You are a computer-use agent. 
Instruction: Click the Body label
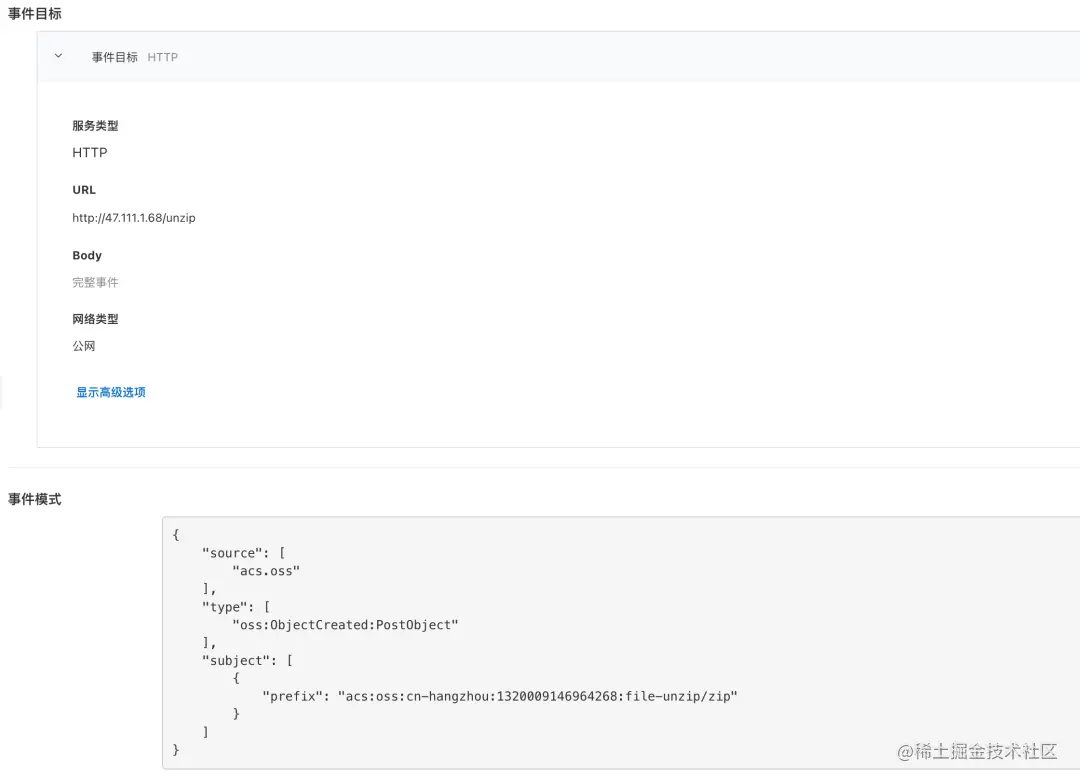(x=87, y=255)
